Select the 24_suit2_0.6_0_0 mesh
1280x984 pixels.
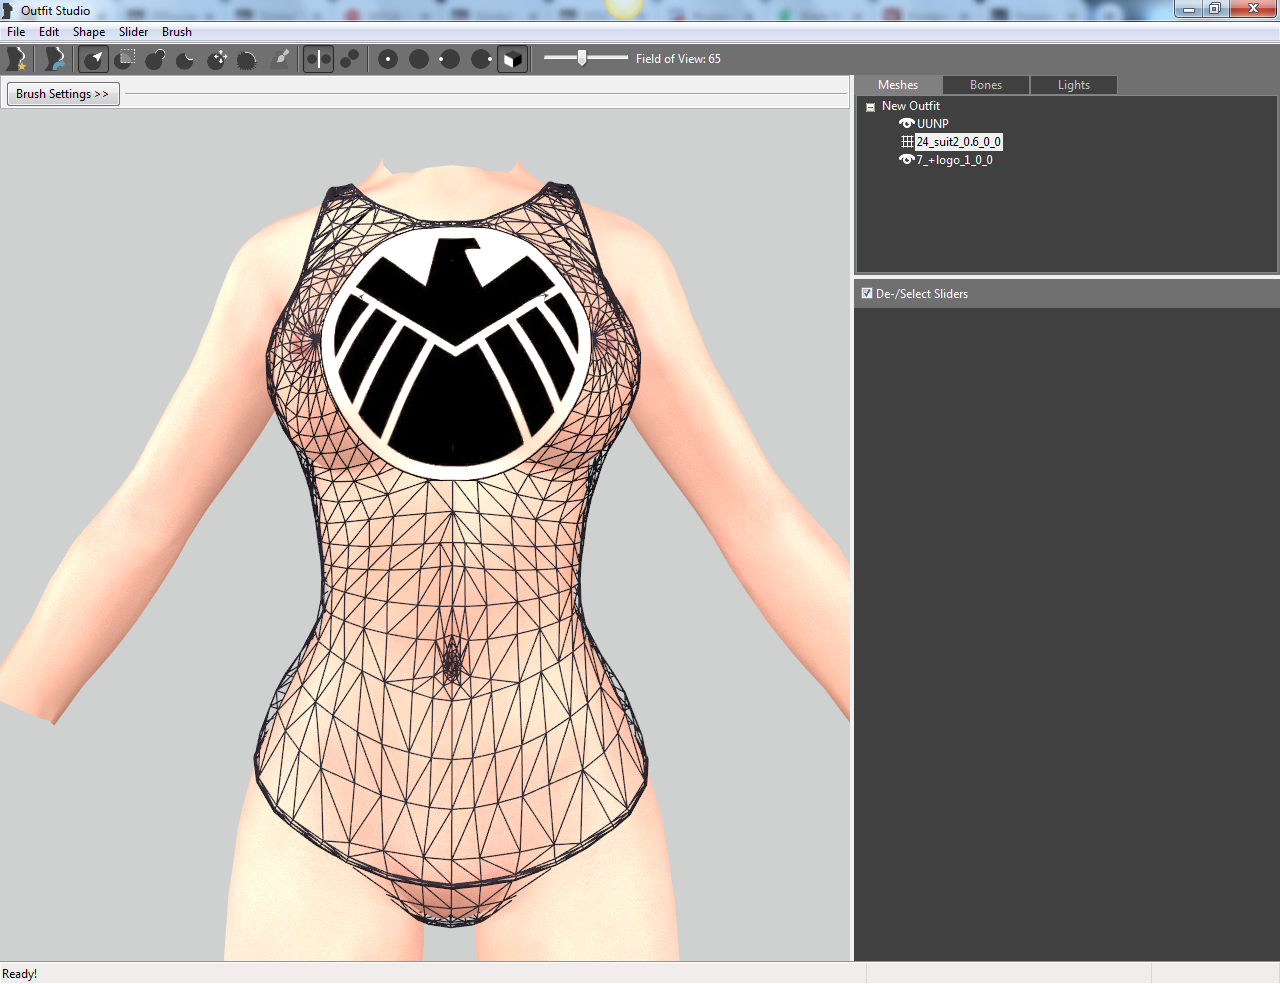(x=959, y=142)
